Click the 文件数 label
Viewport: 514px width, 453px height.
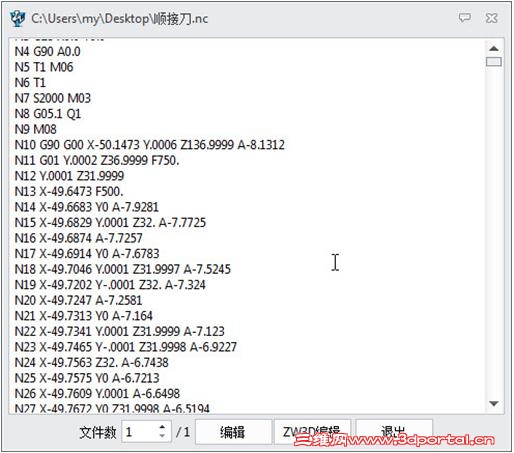(x=98, y=432)
